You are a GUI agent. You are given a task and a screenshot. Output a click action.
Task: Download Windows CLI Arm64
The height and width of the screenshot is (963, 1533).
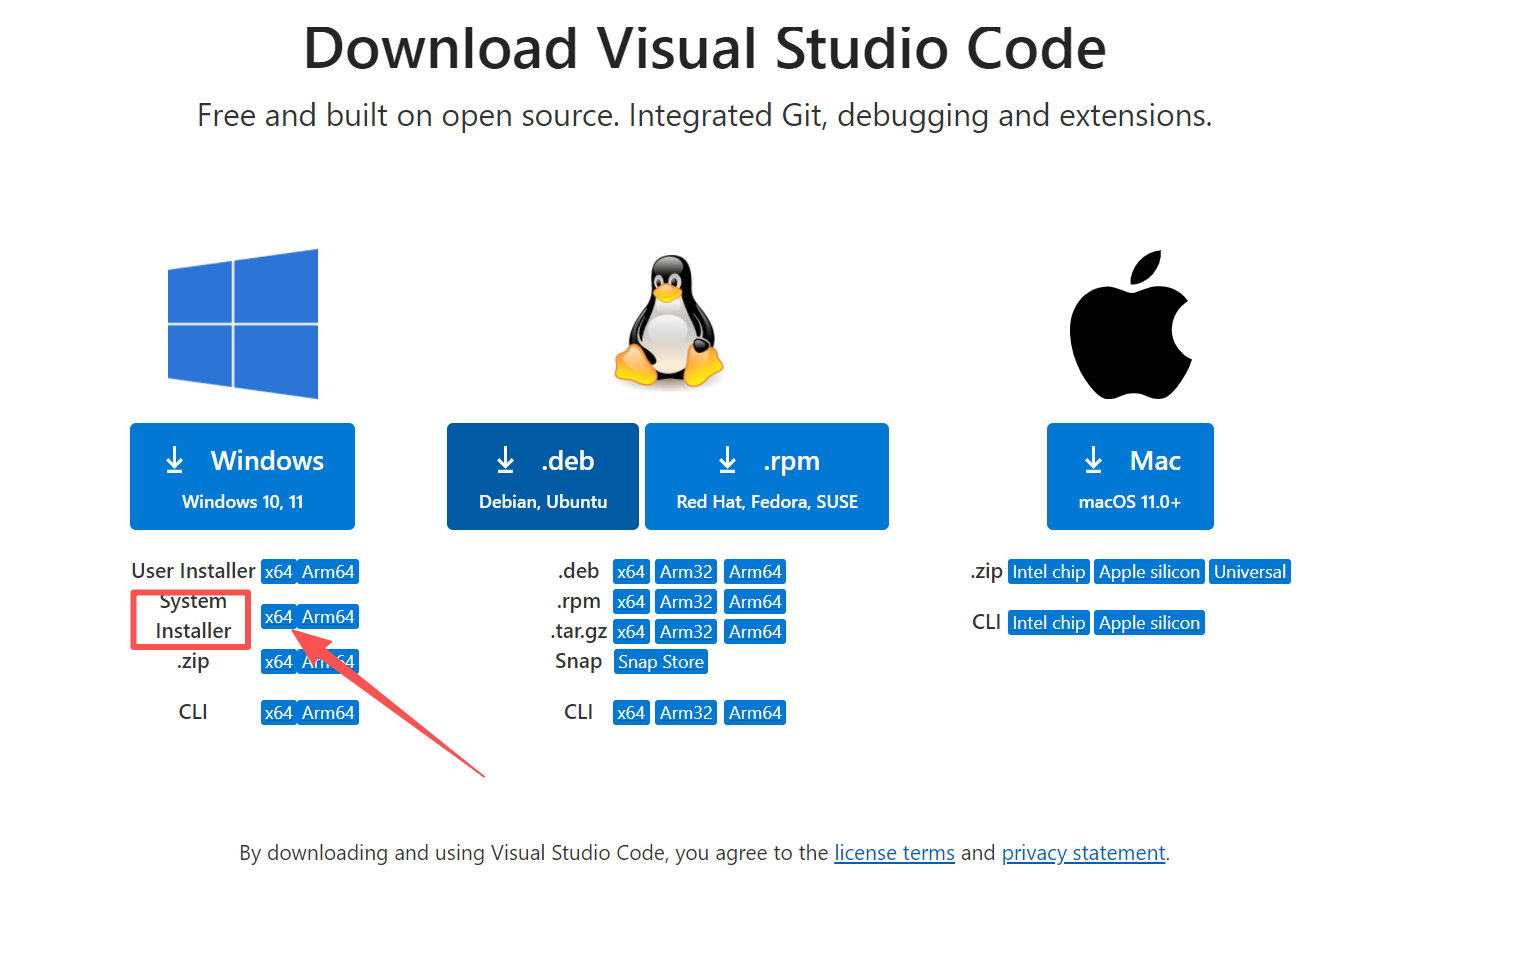click(x=328, y=713)
